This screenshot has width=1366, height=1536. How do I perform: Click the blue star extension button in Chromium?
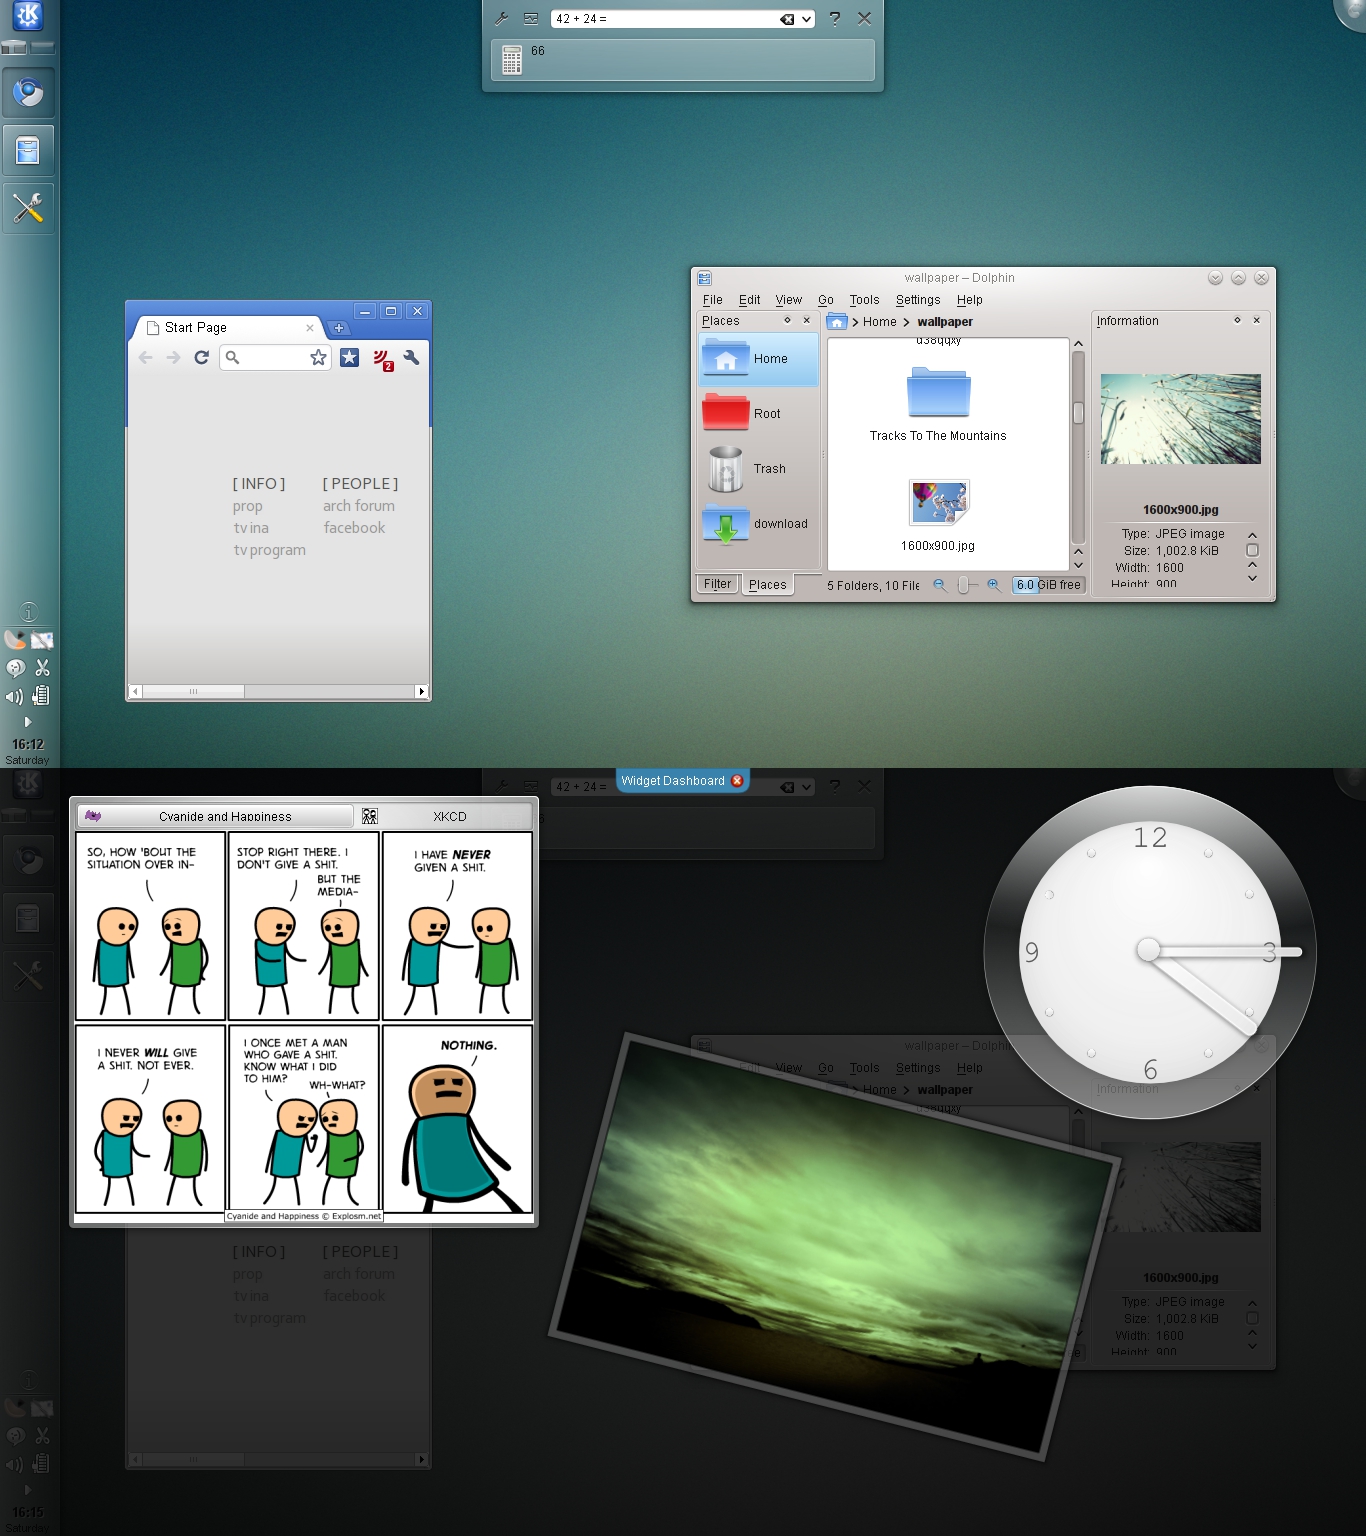point(349,358)
